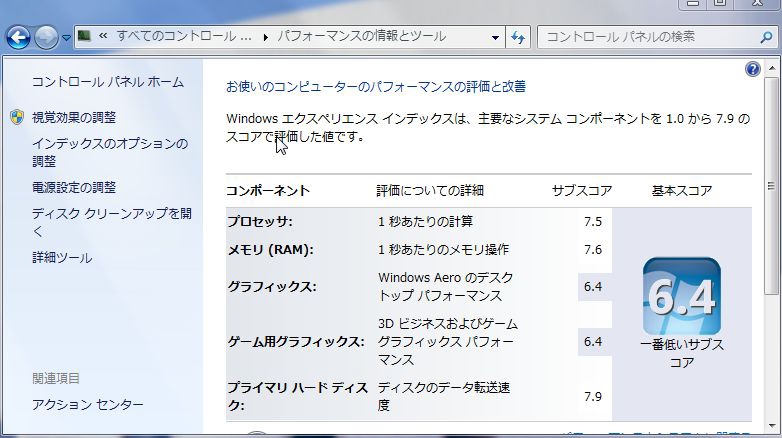This screenshot has height=438, width=782.
Task: Click the 評価についての詳細 column header
Action: pyautogui.click(x=430, y=191)
